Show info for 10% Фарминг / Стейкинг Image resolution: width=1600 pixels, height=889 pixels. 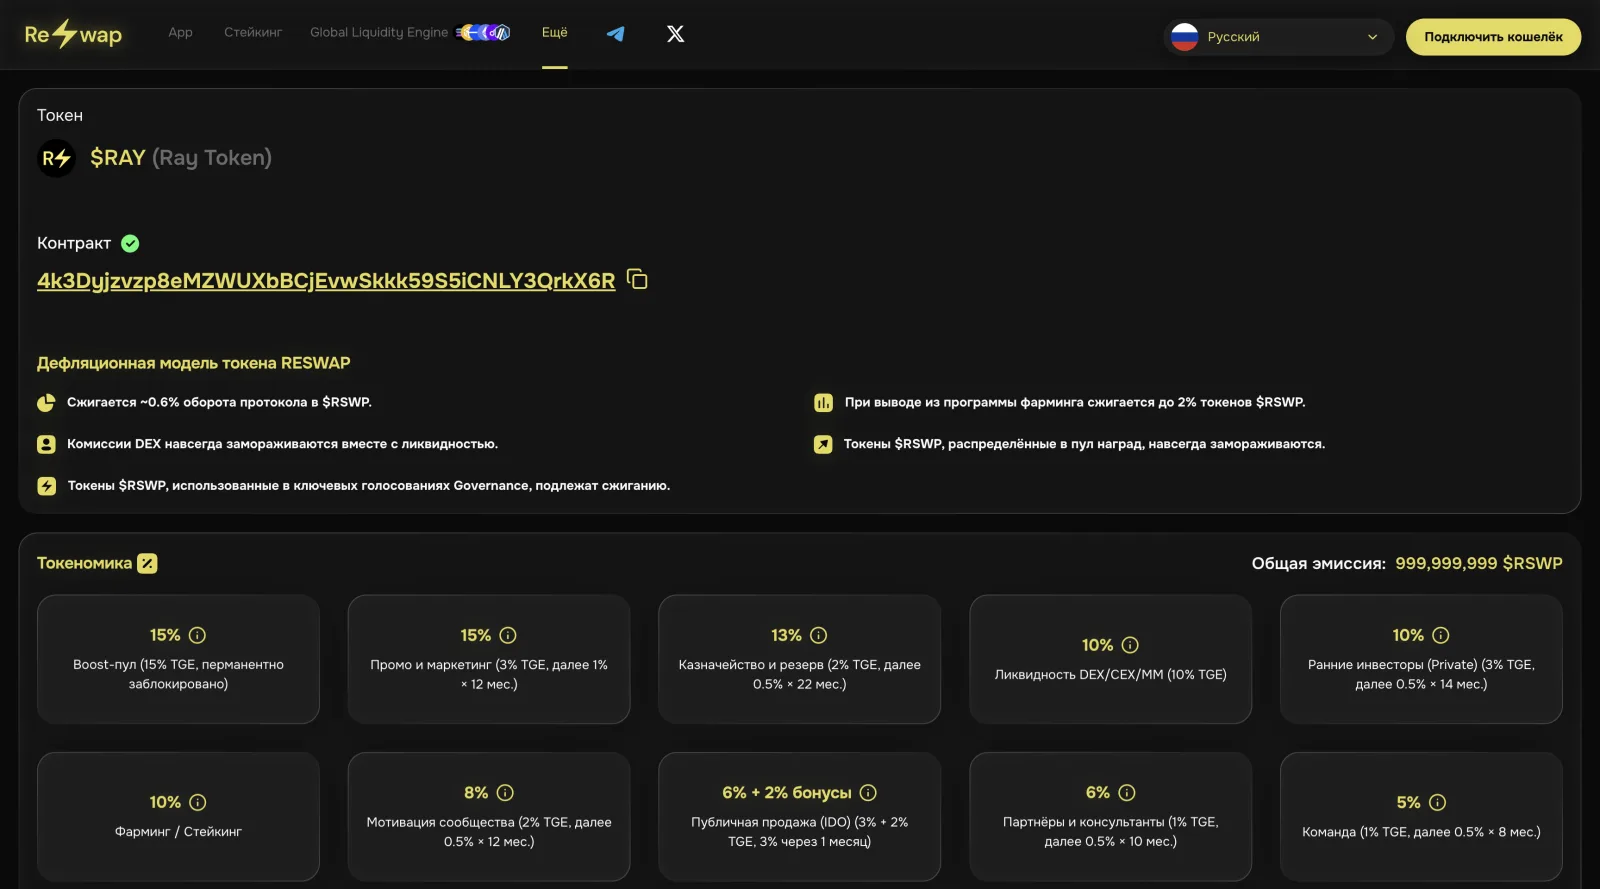(198, 802)
